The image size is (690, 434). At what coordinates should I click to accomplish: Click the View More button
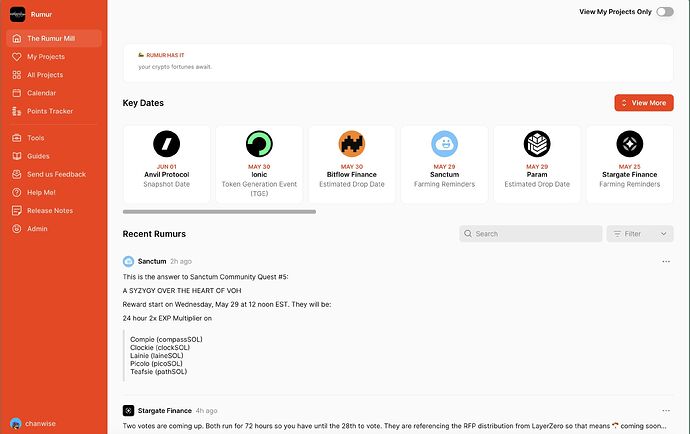[x=644, y=103]
